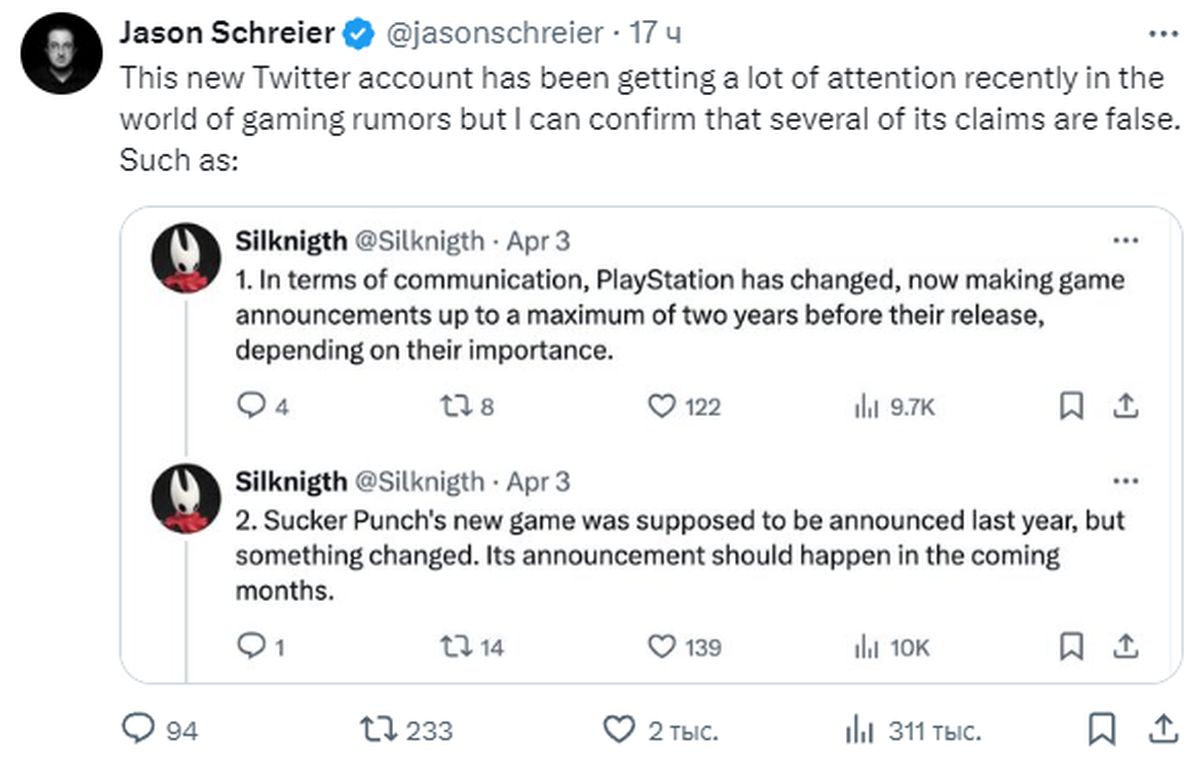
Task: Reply to the first Silknigth tweet with 4 replies
Action: click(249, 406)
